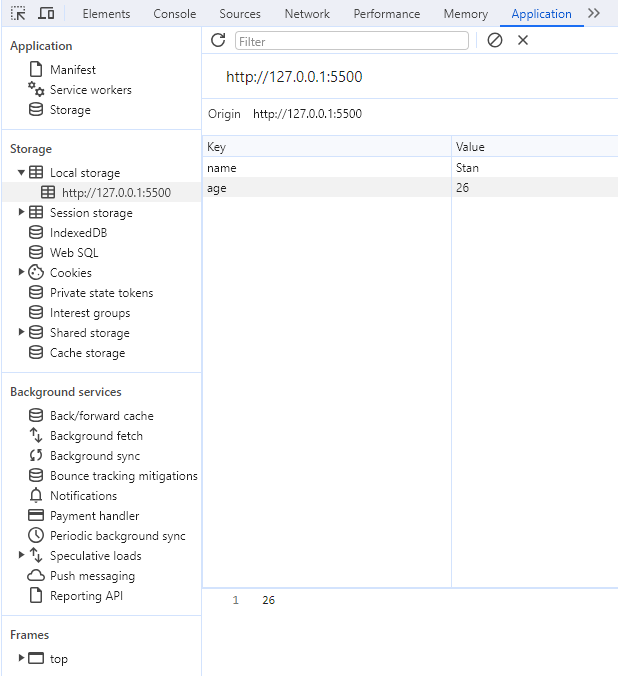Collapse the Local storage tree node
The image size is (618, 676).
pyautogui.click(x=21, y=172)
